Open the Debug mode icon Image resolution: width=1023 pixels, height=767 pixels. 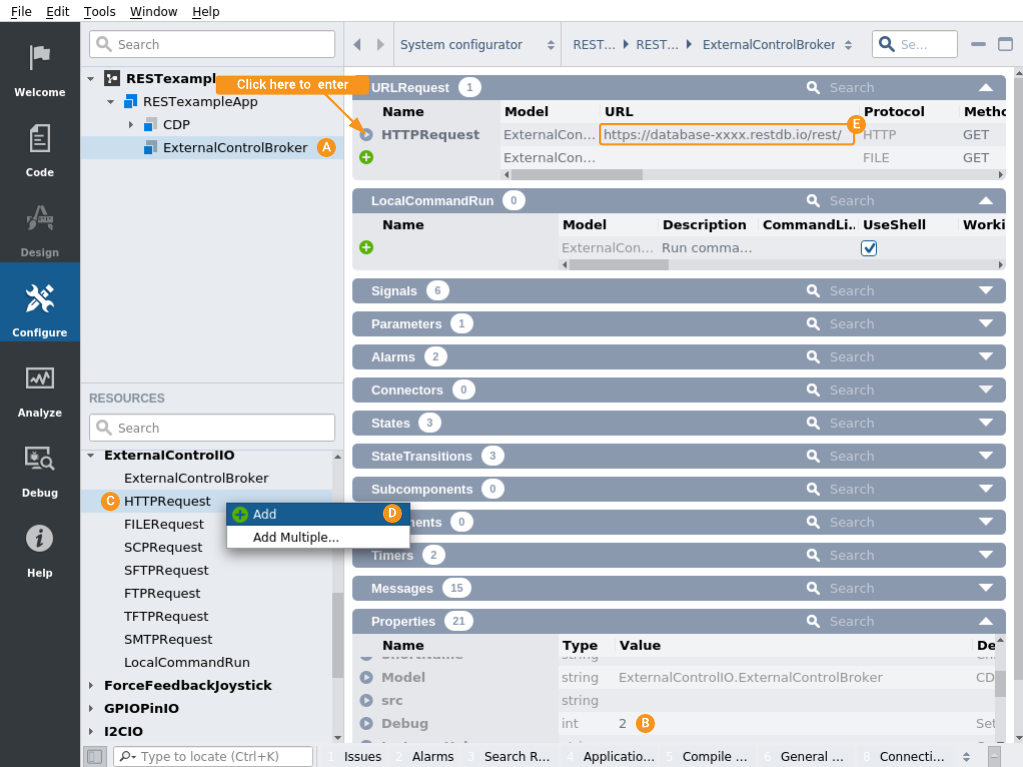pyautogui.click(x=40, y=459)
